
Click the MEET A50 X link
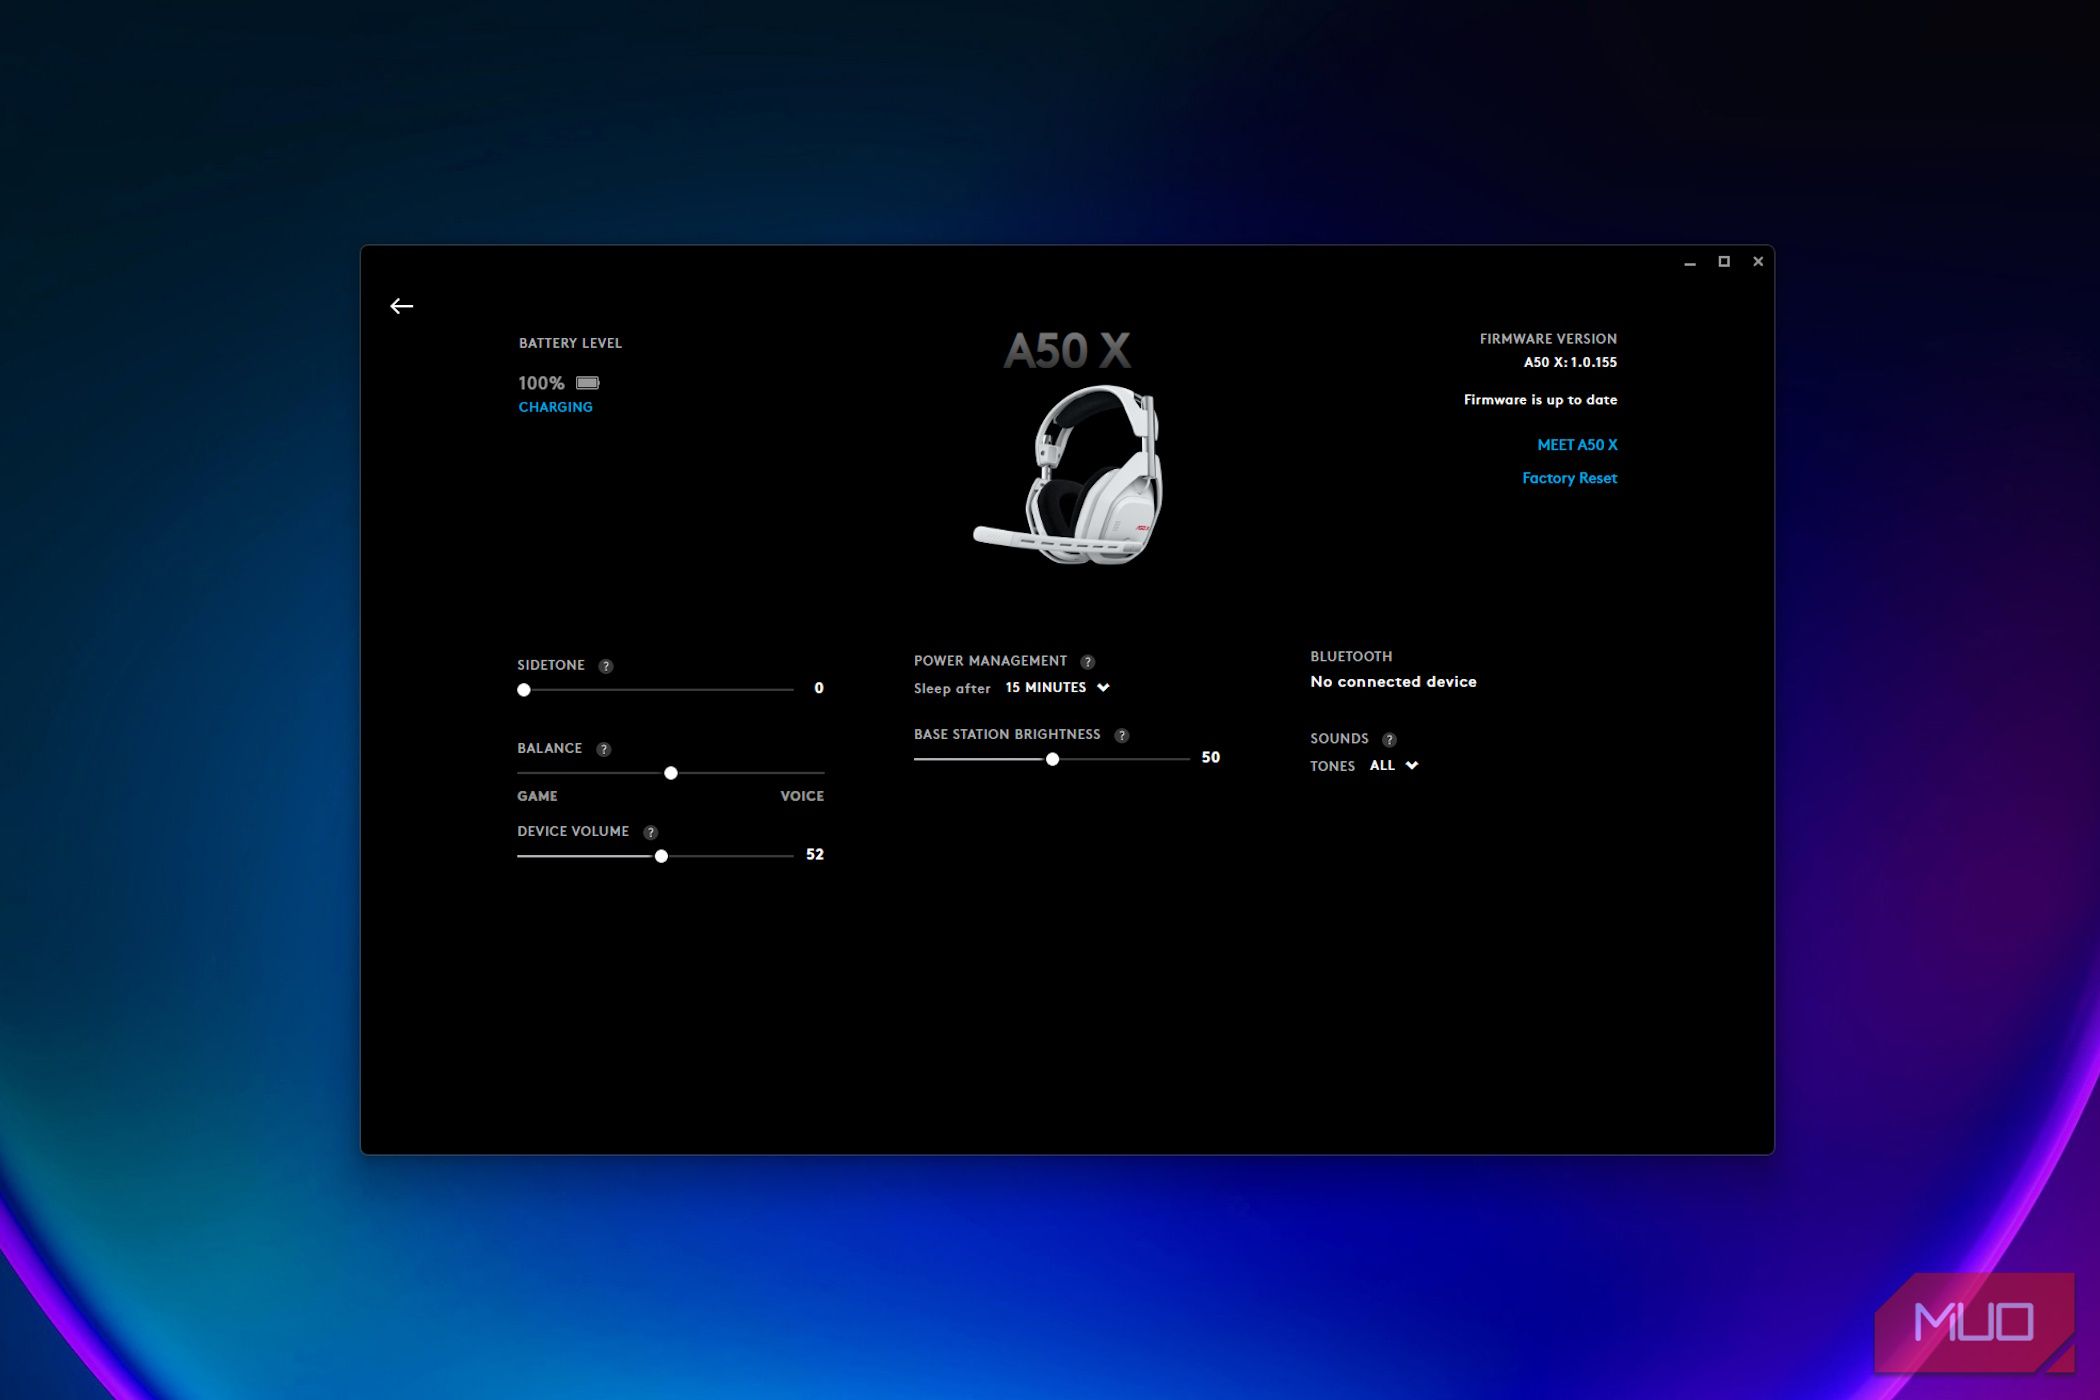point(1577,444)
